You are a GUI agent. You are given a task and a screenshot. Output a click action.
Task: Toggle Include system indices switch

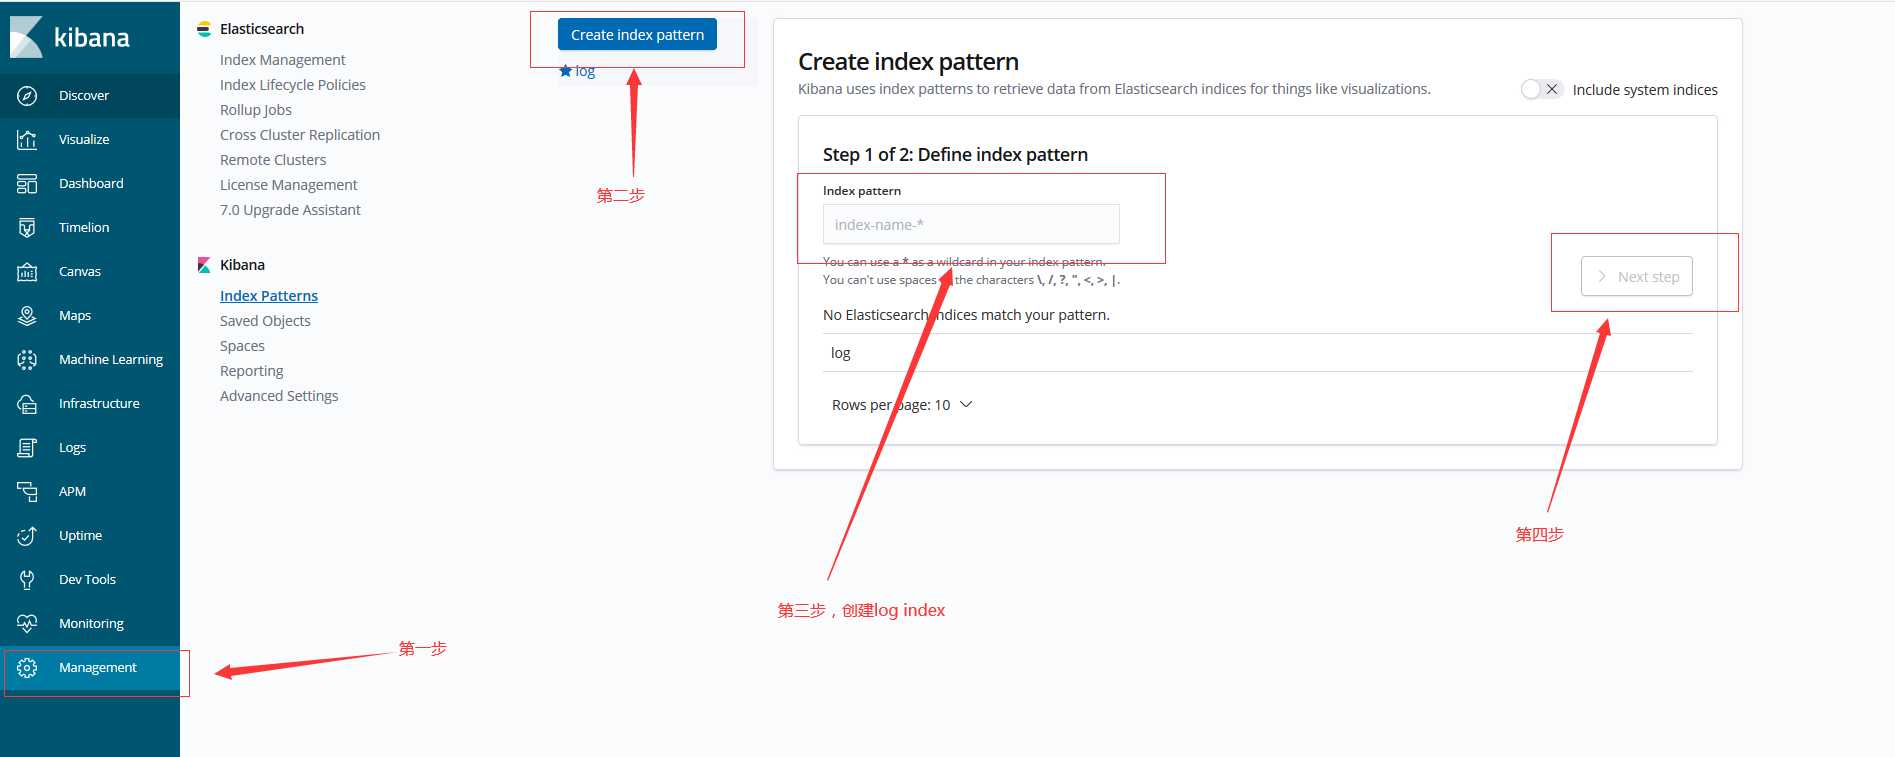[1540, 89]
